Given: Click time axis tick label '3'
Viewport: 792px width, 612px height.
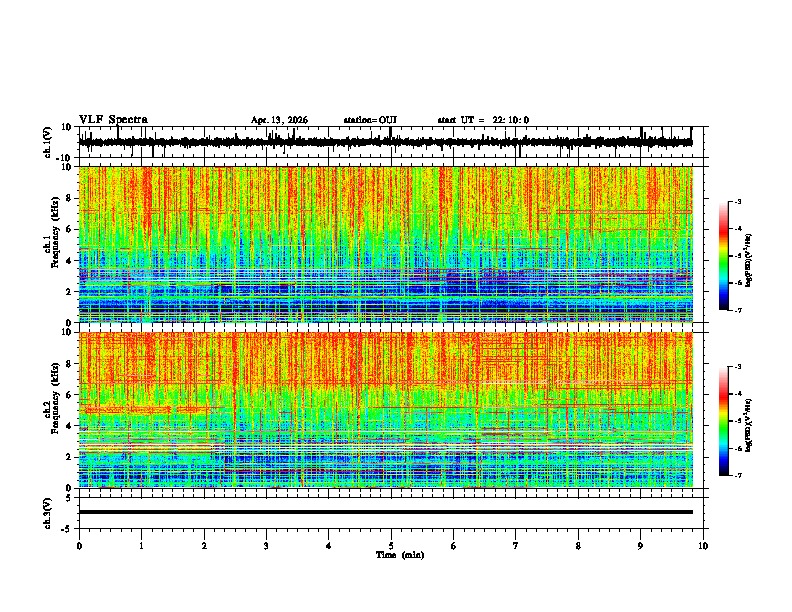Looking at the screenshot, I should [x=266, y=546].
